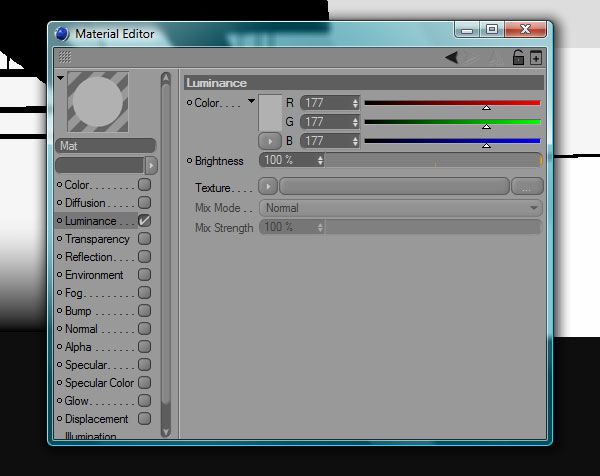Click the red R color slider
This screenshot has height=476, width=600.
click(452, 103)
